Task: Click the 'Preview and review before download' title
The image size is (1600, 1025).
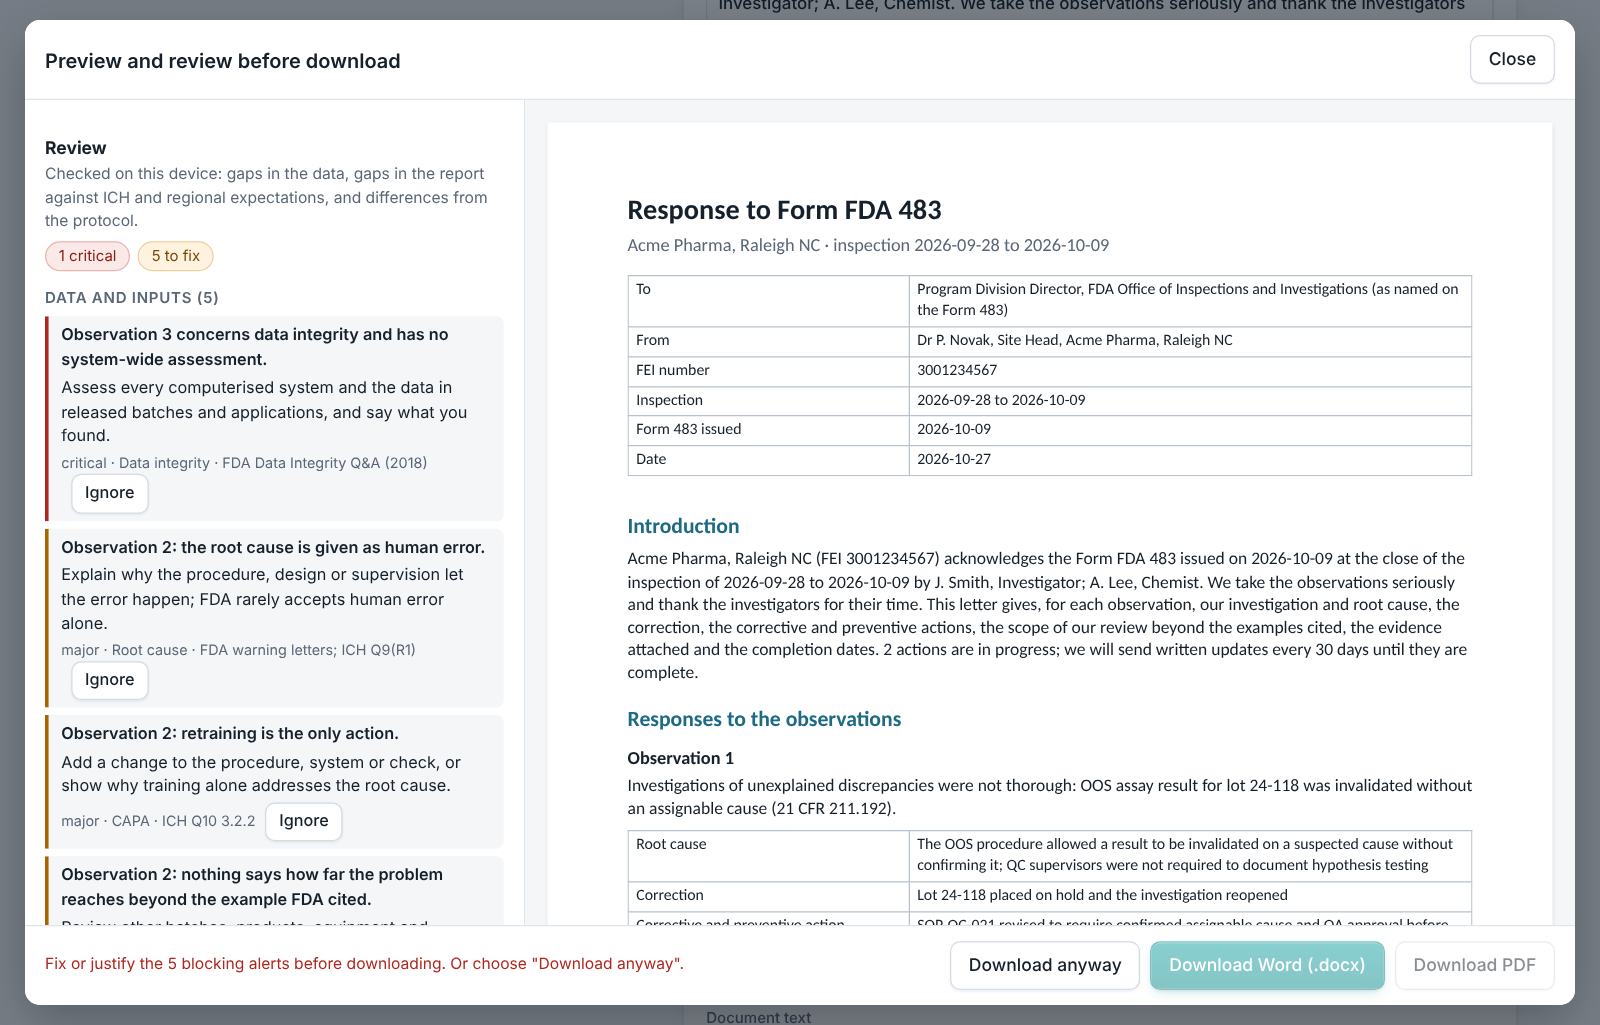Action: pyautogui.click(x=222, y=61)
